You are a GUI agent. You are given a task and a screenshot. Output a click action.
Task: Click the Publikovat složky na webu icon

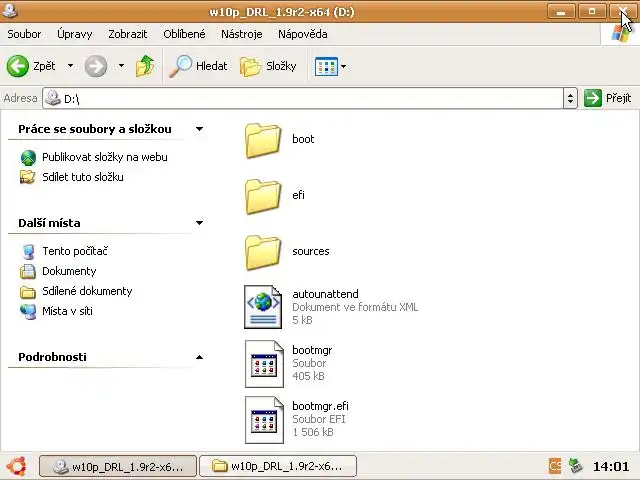(28, 157)
